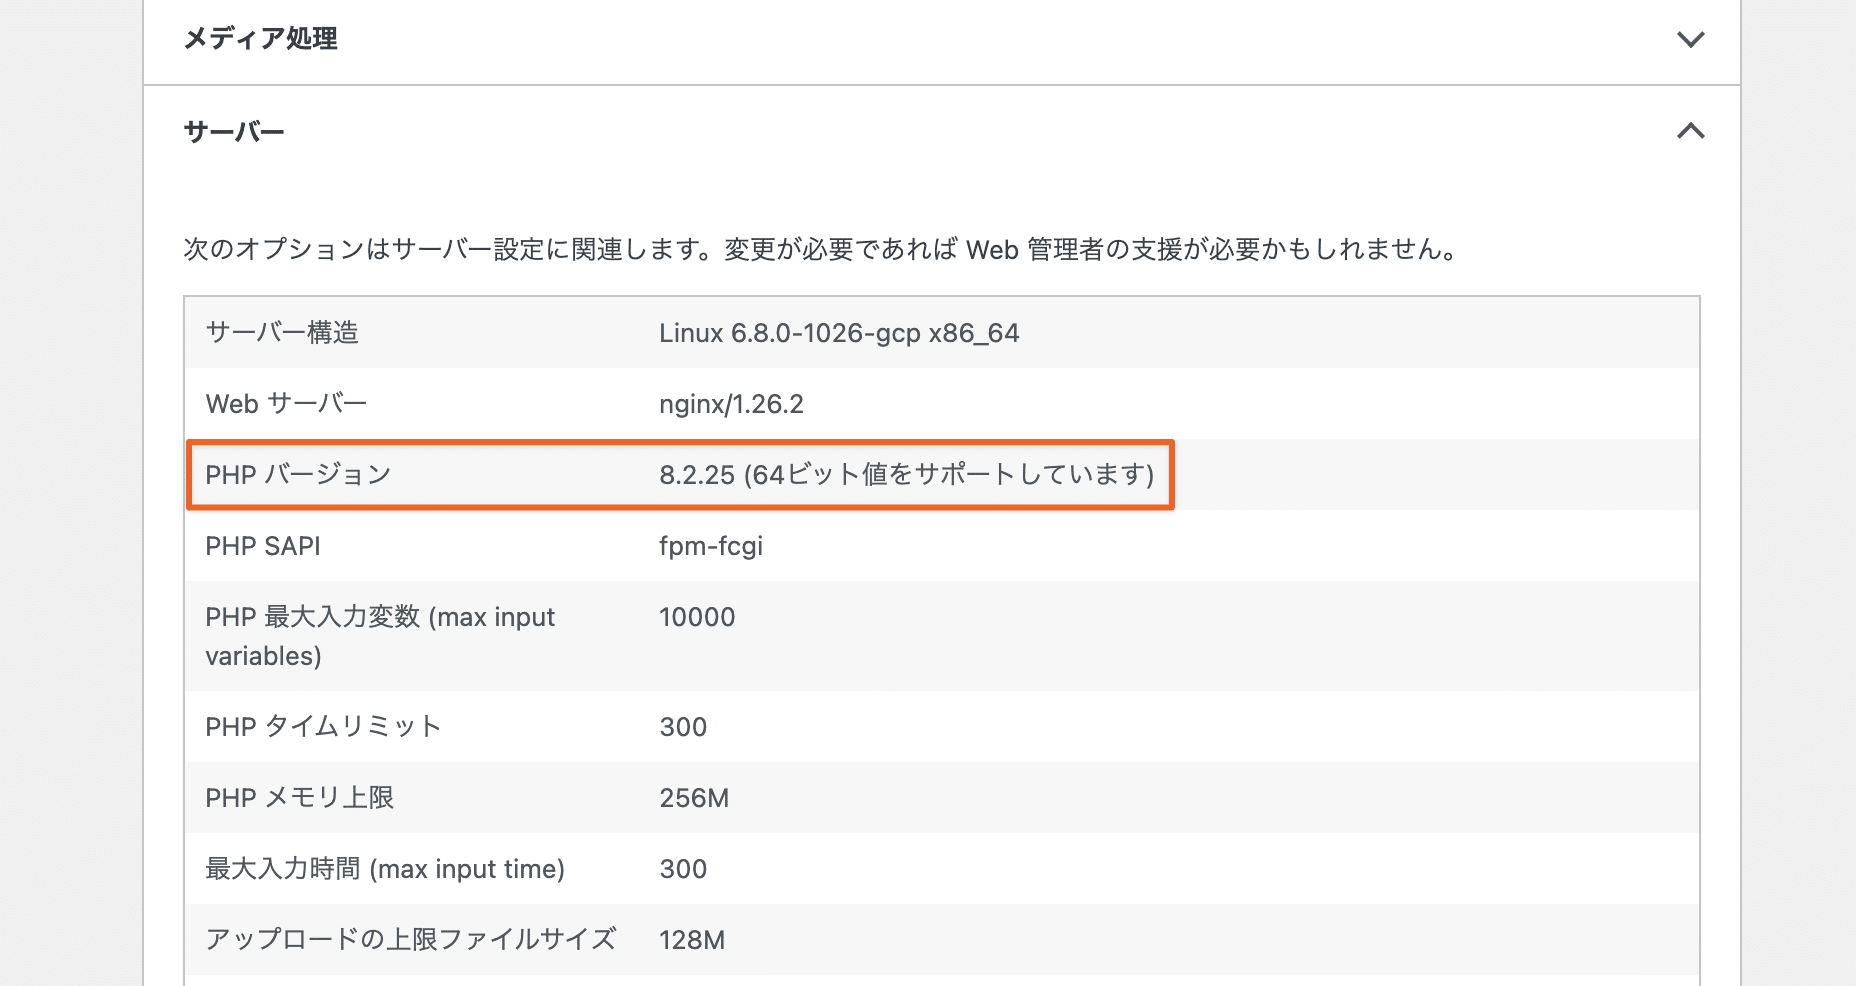This screenshot has height=986, width=1856.
Task: Click the server settings description paragraph
Action: pyautogui.click(x=820, y=249)
